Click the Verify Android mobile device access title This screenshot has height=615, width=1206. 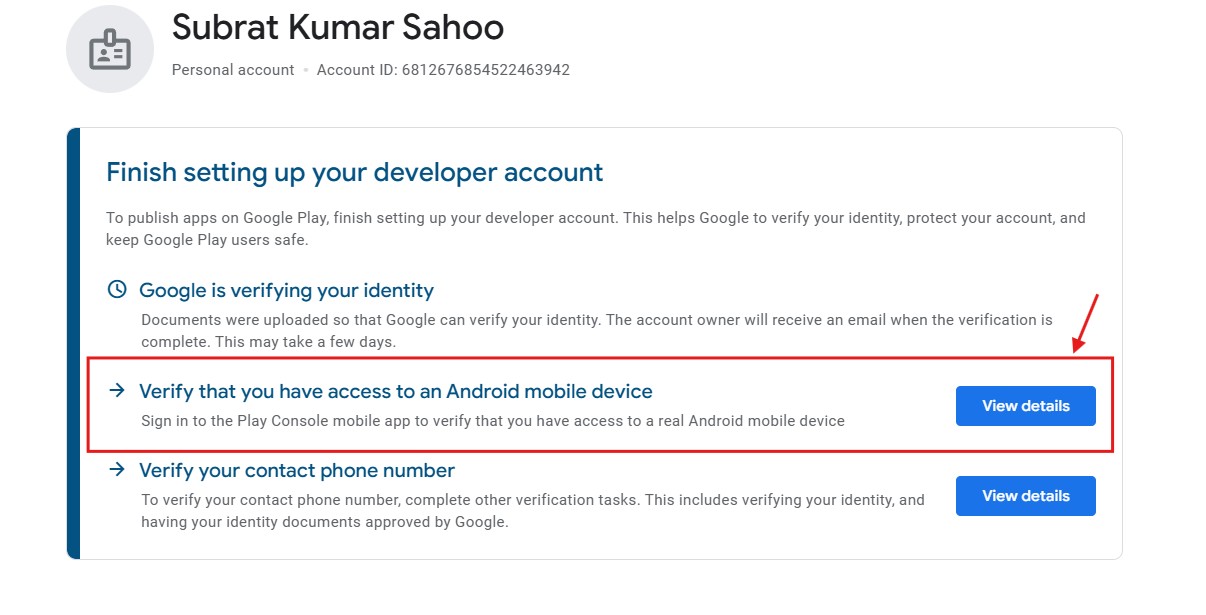pos(395,391)
